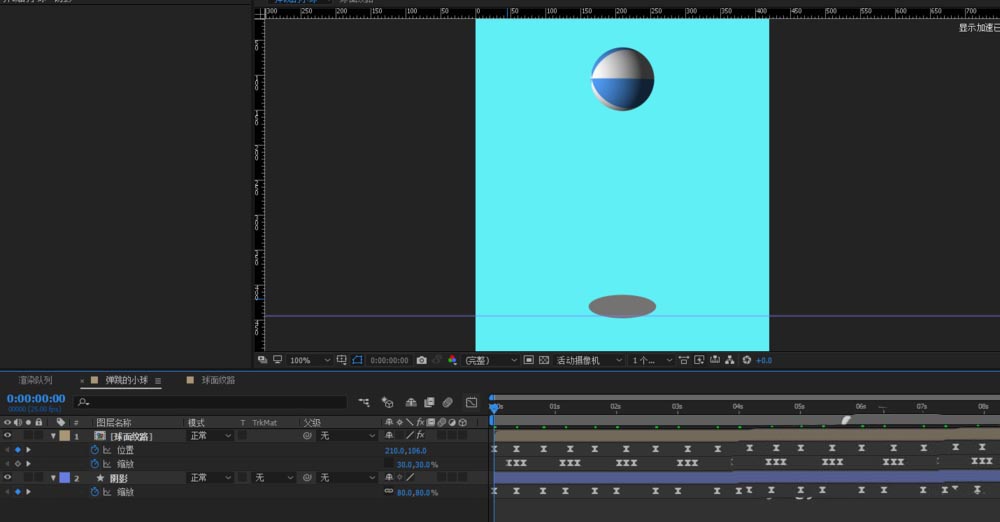Toggle the hide shy layers icon

pos(411,402)
